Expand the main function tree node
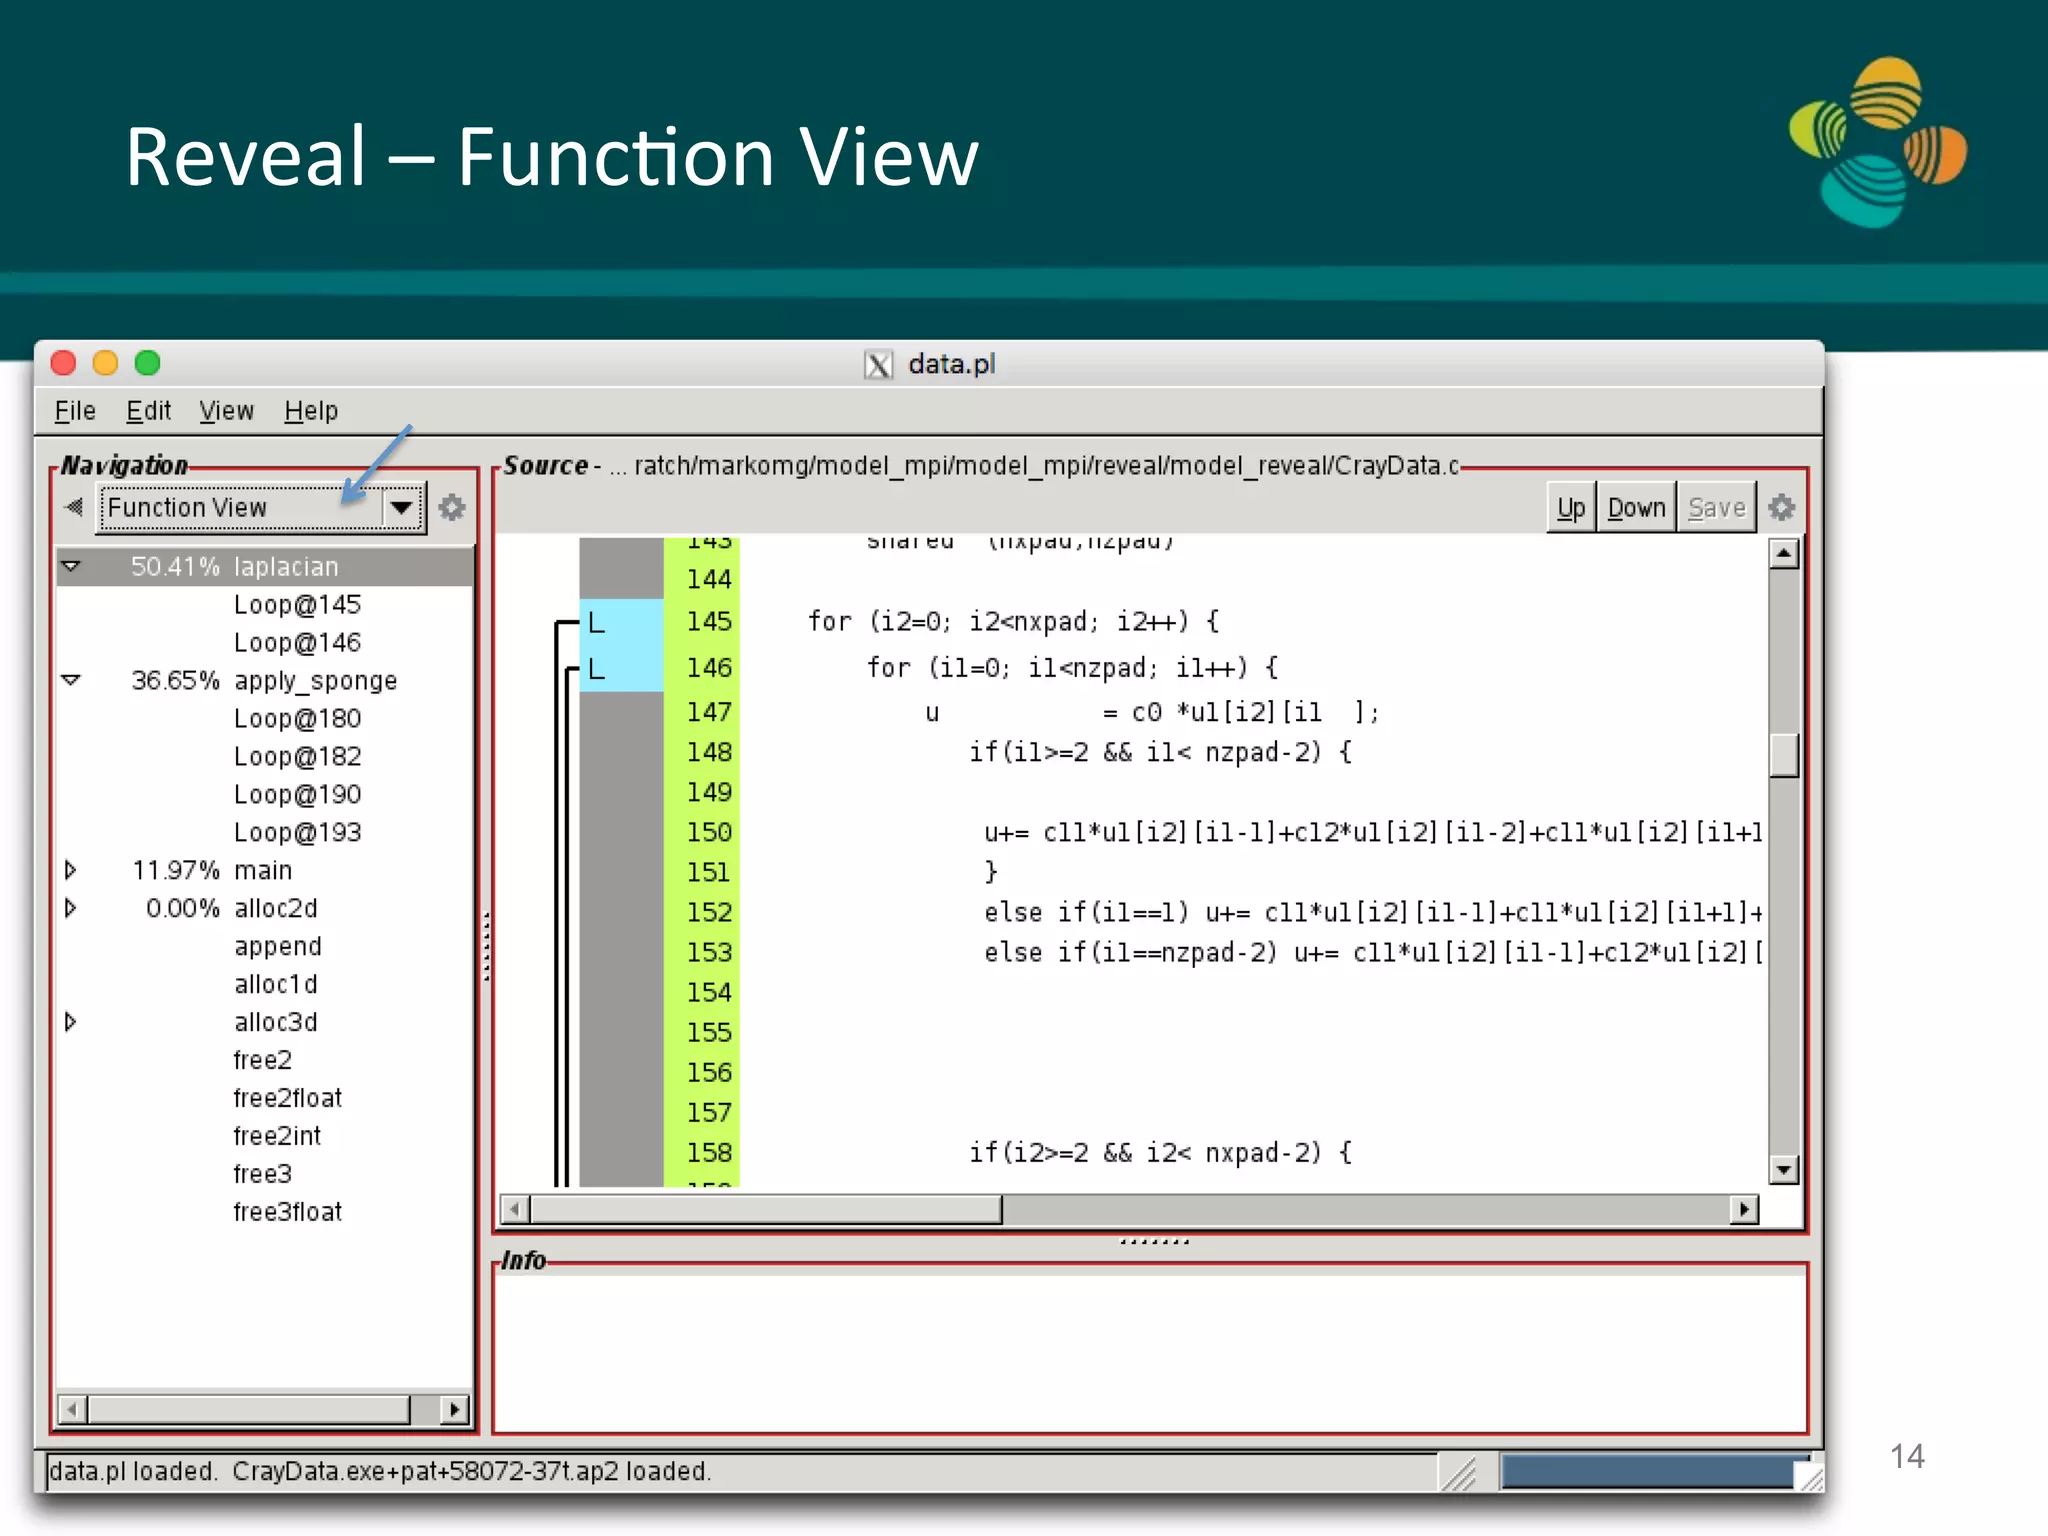This screenshot has width=2048, height=1536. 71,870
